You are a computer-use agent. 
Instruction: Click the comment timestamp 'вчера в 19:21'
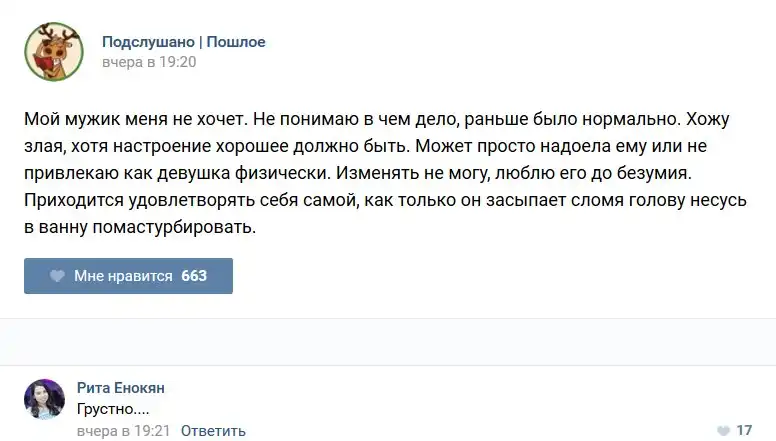click(x=124, y=431)
